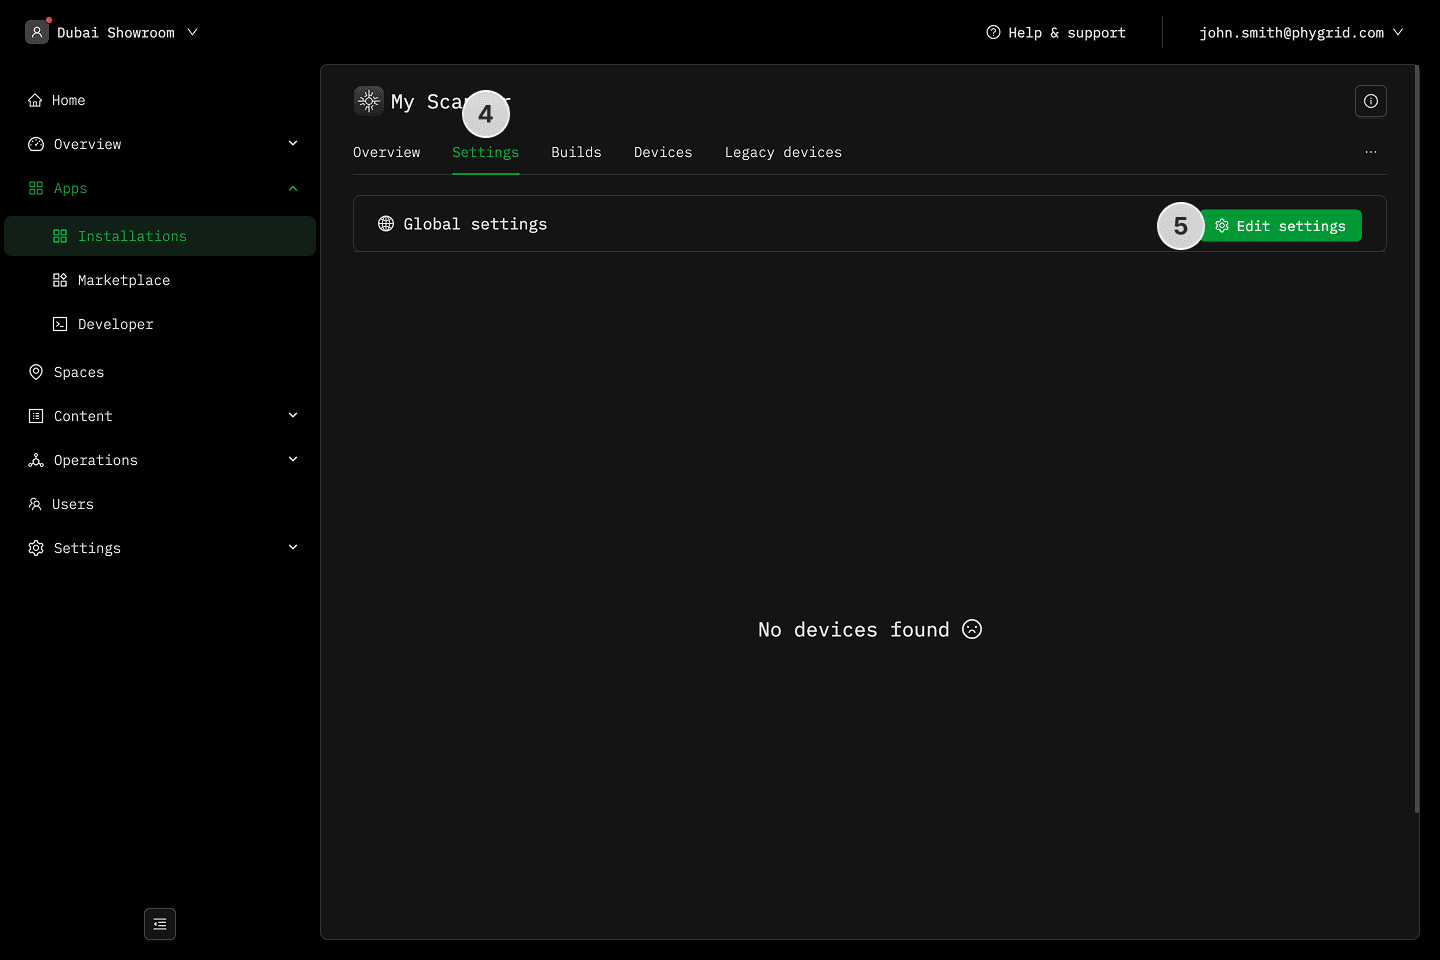Click the globe icon beside Global settings
The width and height of the screenshot is (1440, 960).
pyautogui.click(x=386, y=223)
